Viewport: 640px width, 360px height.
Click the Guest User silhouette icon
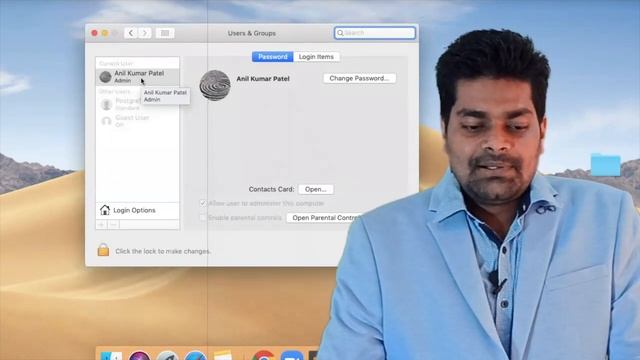click(x=106, y=121)
